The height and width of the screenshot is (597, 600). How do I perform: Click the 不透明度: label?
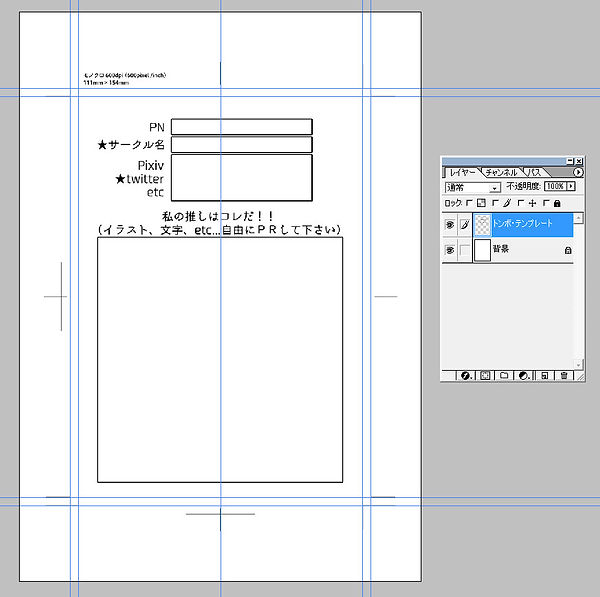[523, 186]
